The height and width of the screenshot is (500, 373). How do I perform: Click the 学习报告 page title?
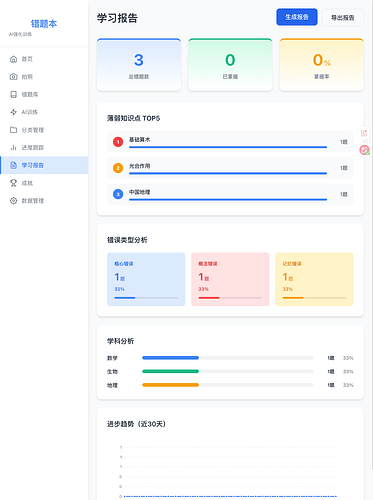tap(117, 18)
